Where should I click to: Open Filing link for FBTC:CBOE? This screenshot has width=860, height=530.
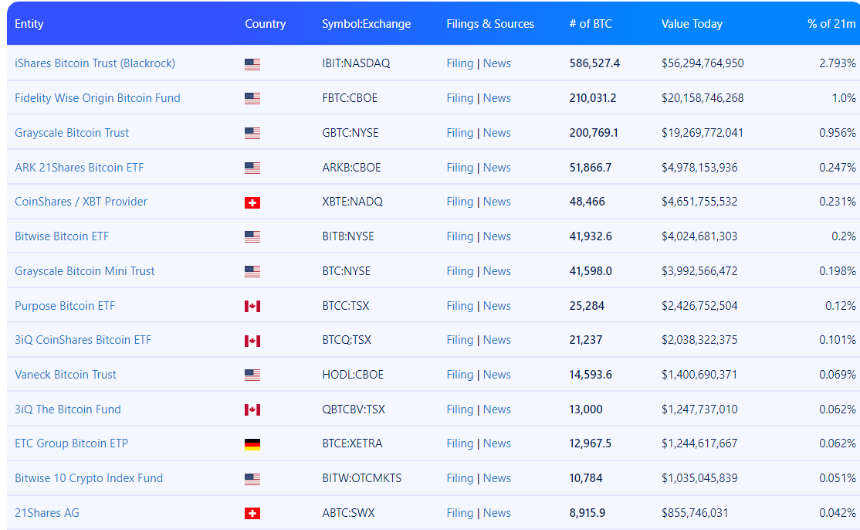coord(460,98)
